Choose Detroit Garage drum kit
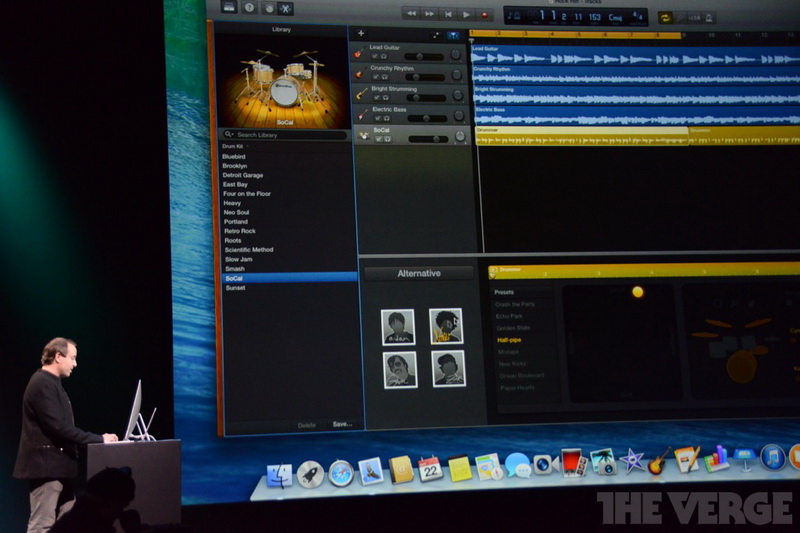 coord(243,175)
